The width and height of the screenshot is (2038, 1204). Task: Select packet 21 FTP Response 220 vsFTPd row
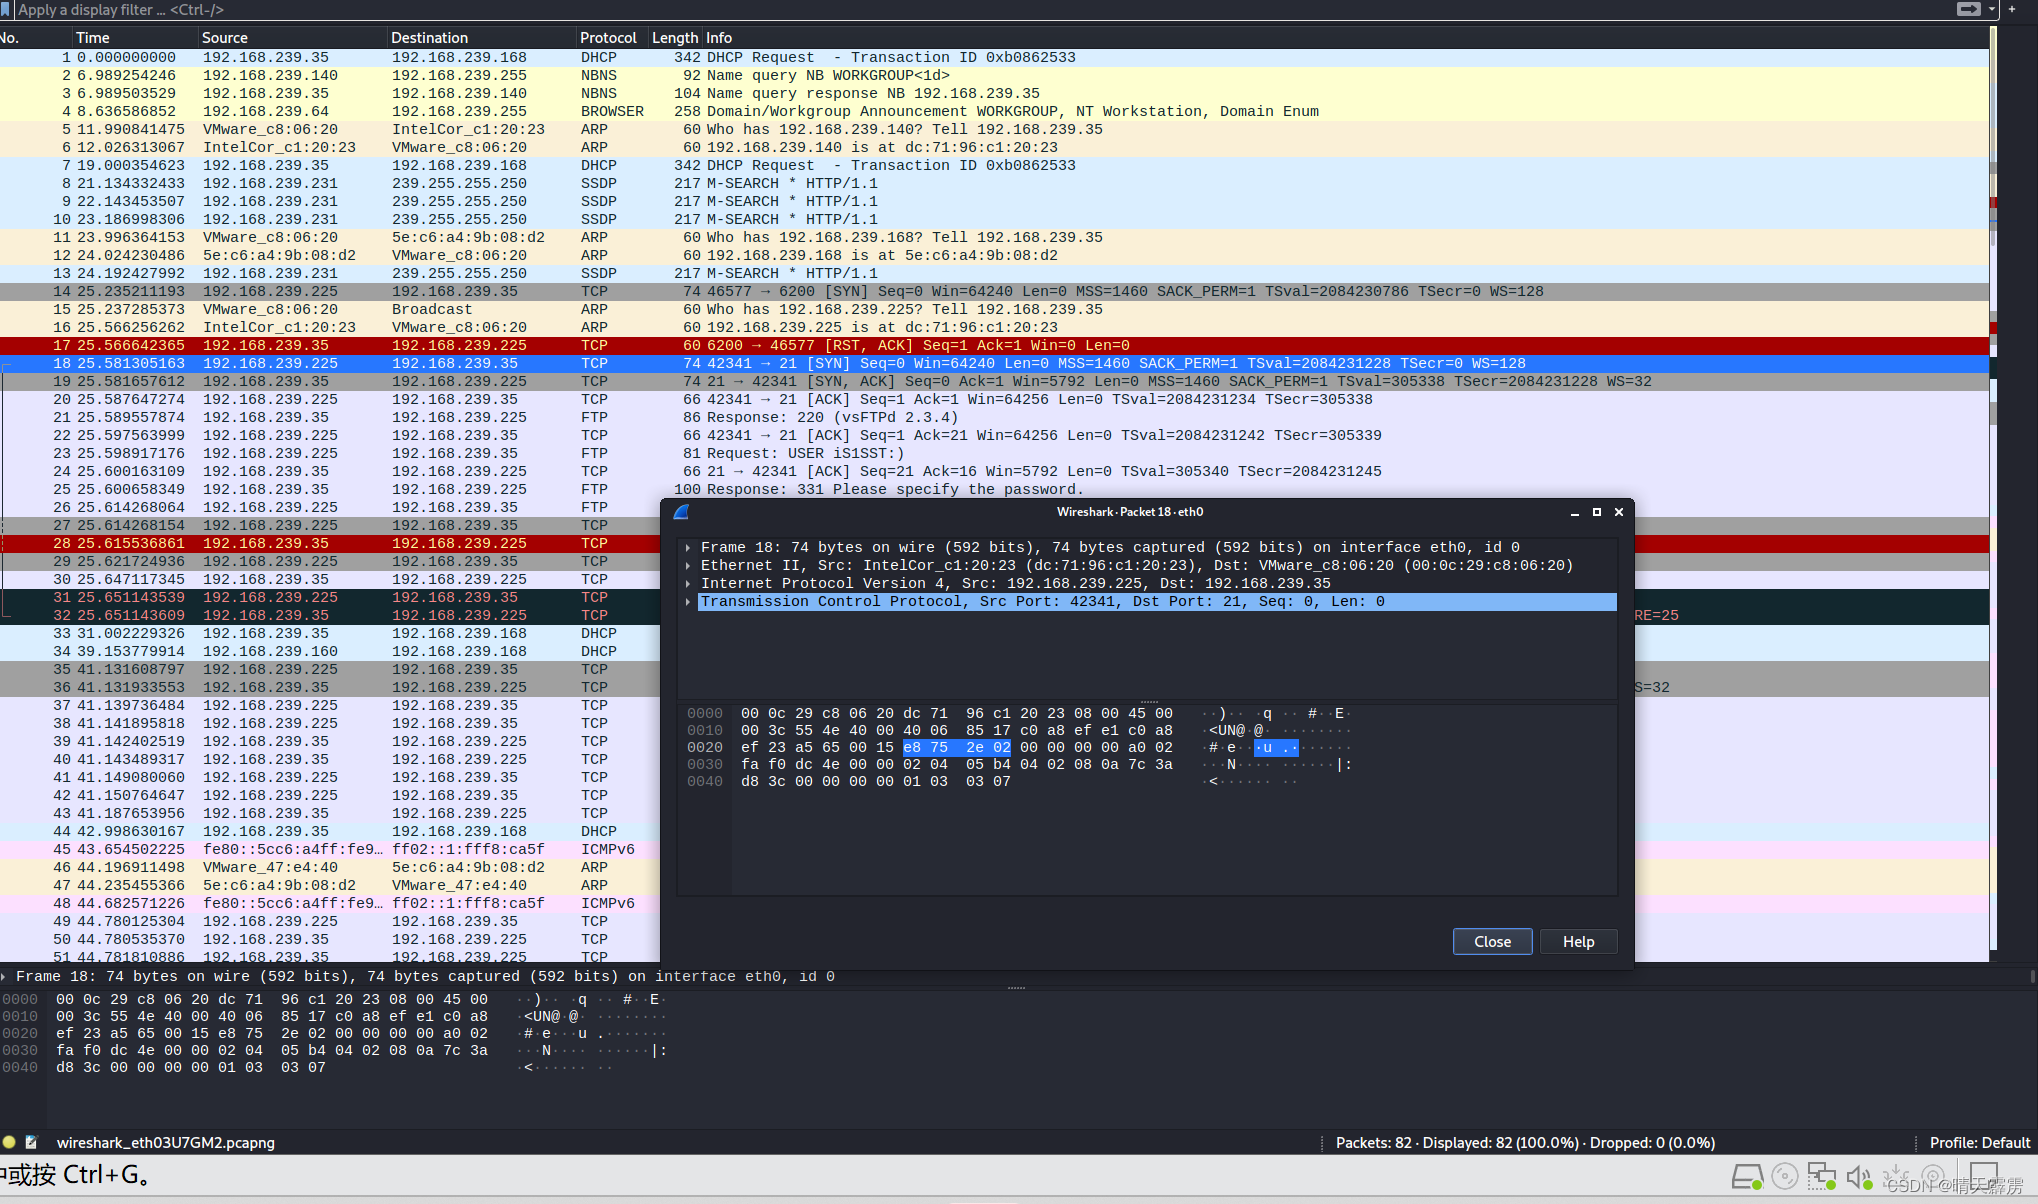[994, 417]
